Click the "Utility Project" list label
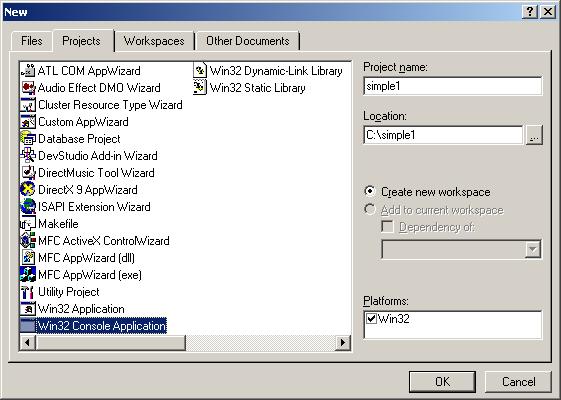561x400 pixels. (69, 292)
